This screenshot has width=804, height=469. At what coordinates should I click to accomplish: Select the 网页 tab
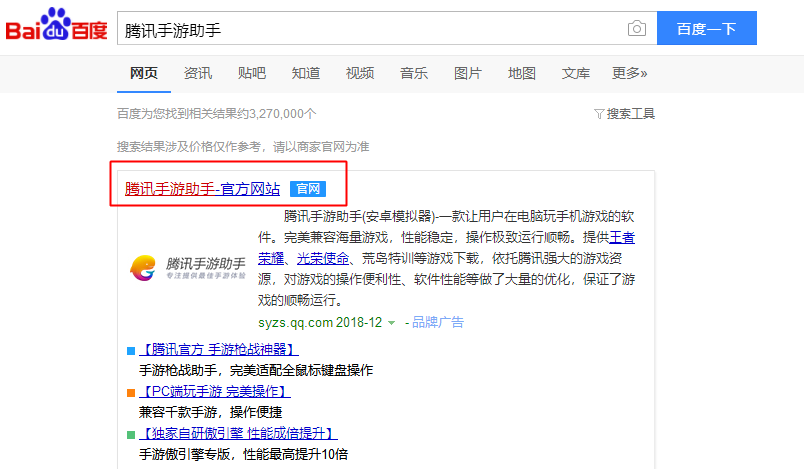144,73
